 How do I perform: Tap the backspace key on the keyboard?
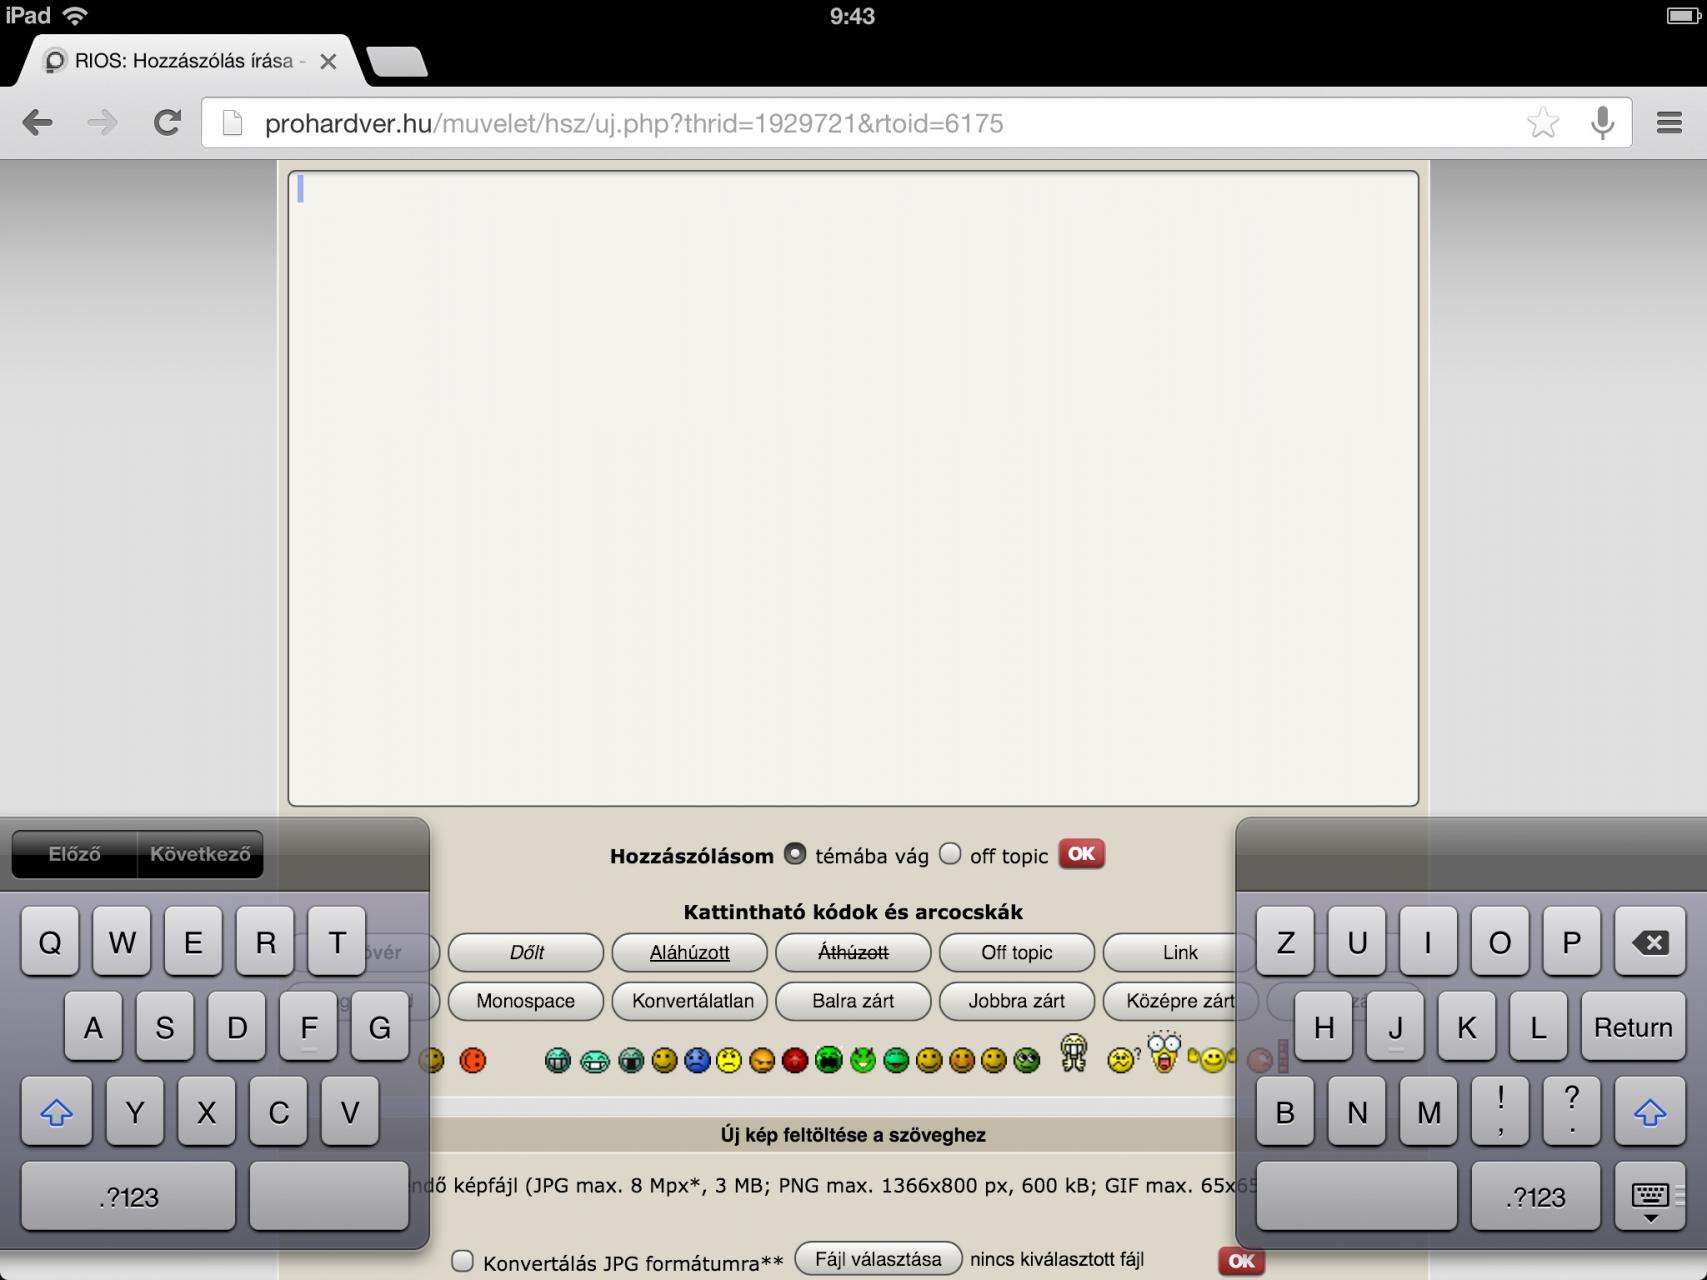point(1650,942)
